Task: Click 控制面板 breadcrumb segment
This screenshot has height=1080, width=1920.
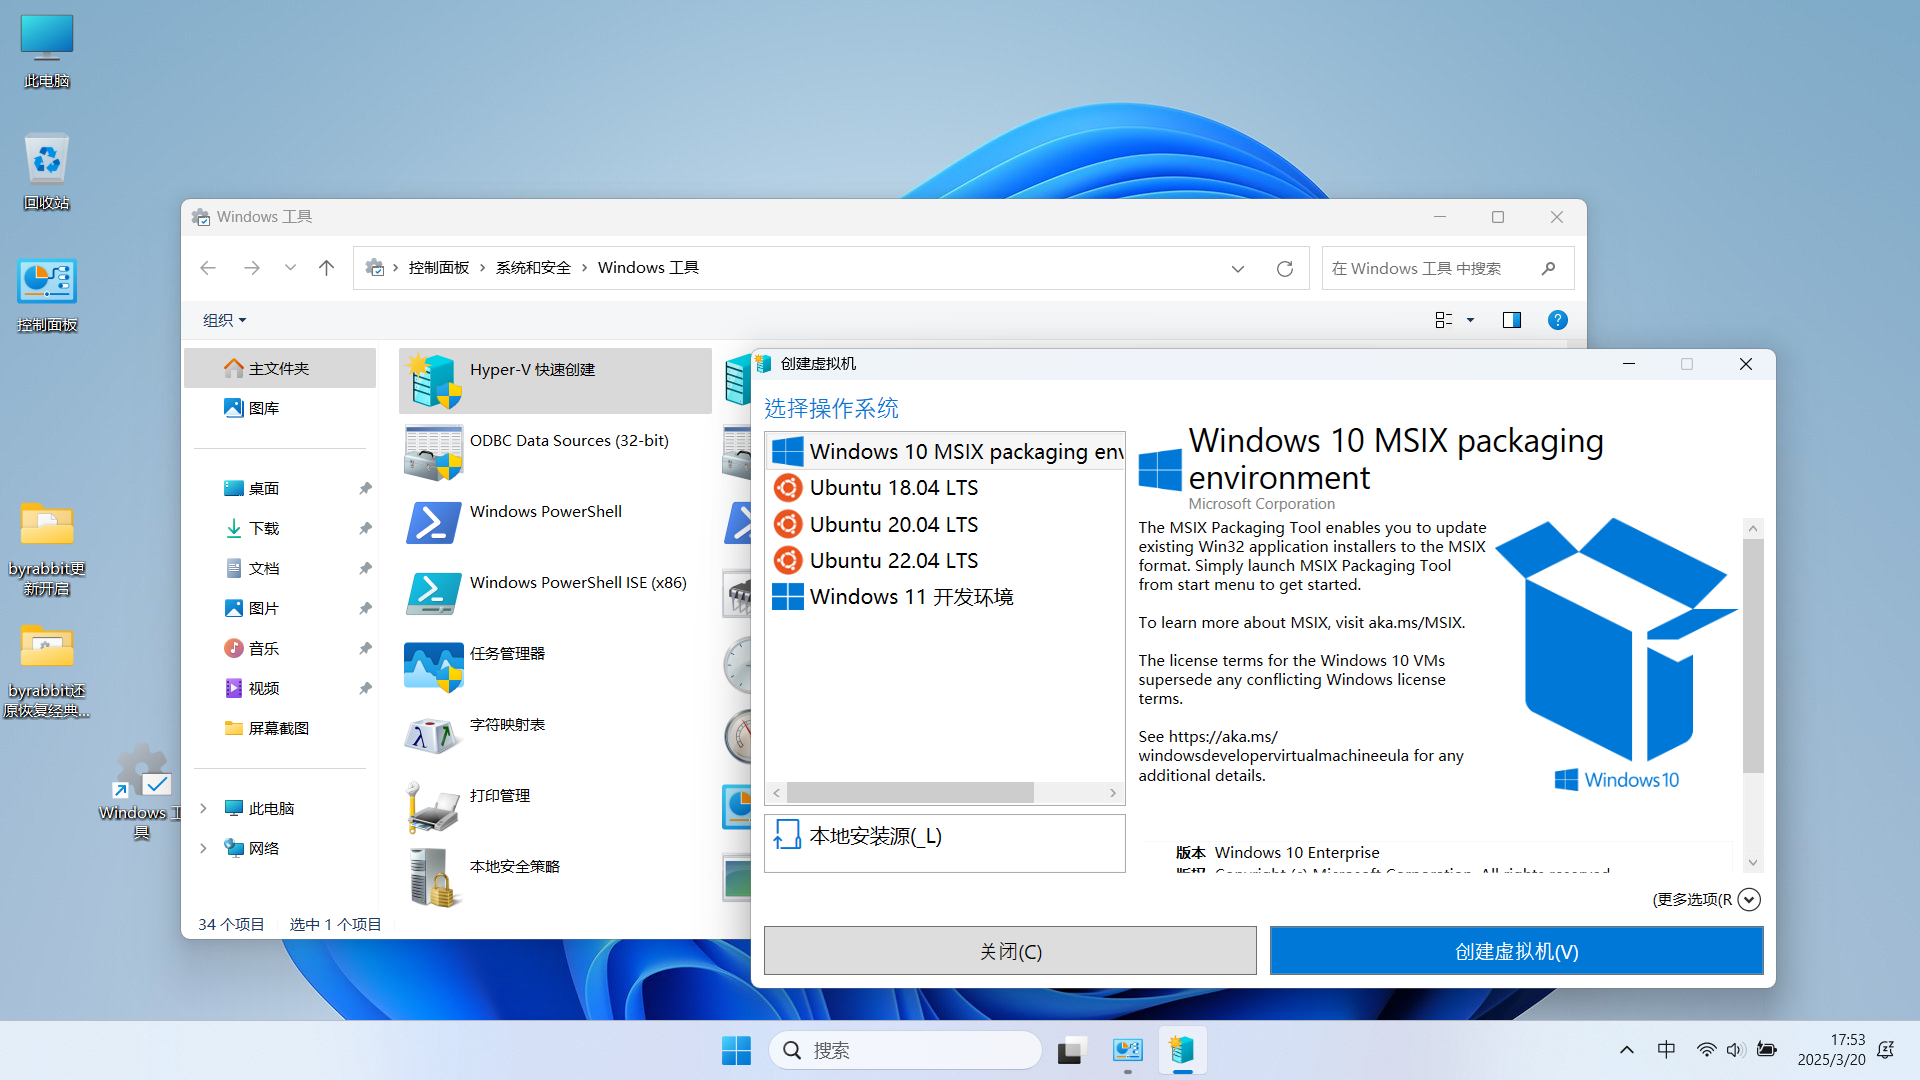Action: tap(439, 268)
